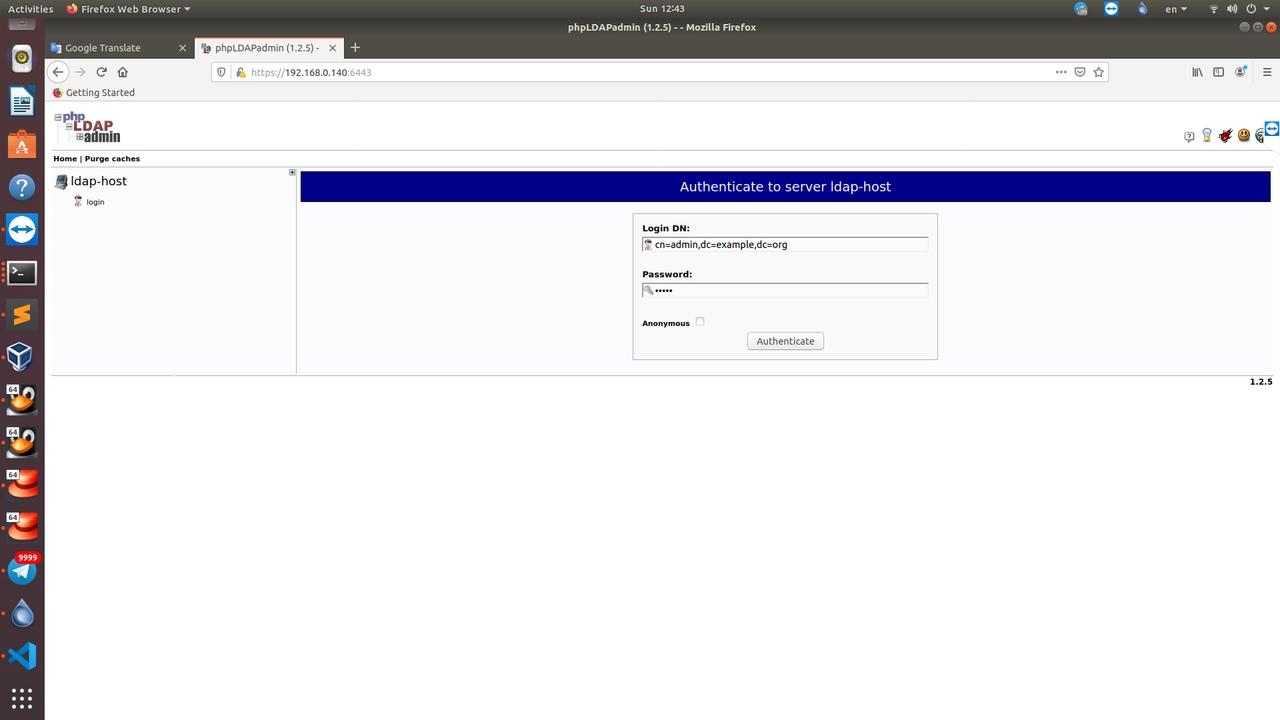Open the Firefox account icon

(1241, 72)
